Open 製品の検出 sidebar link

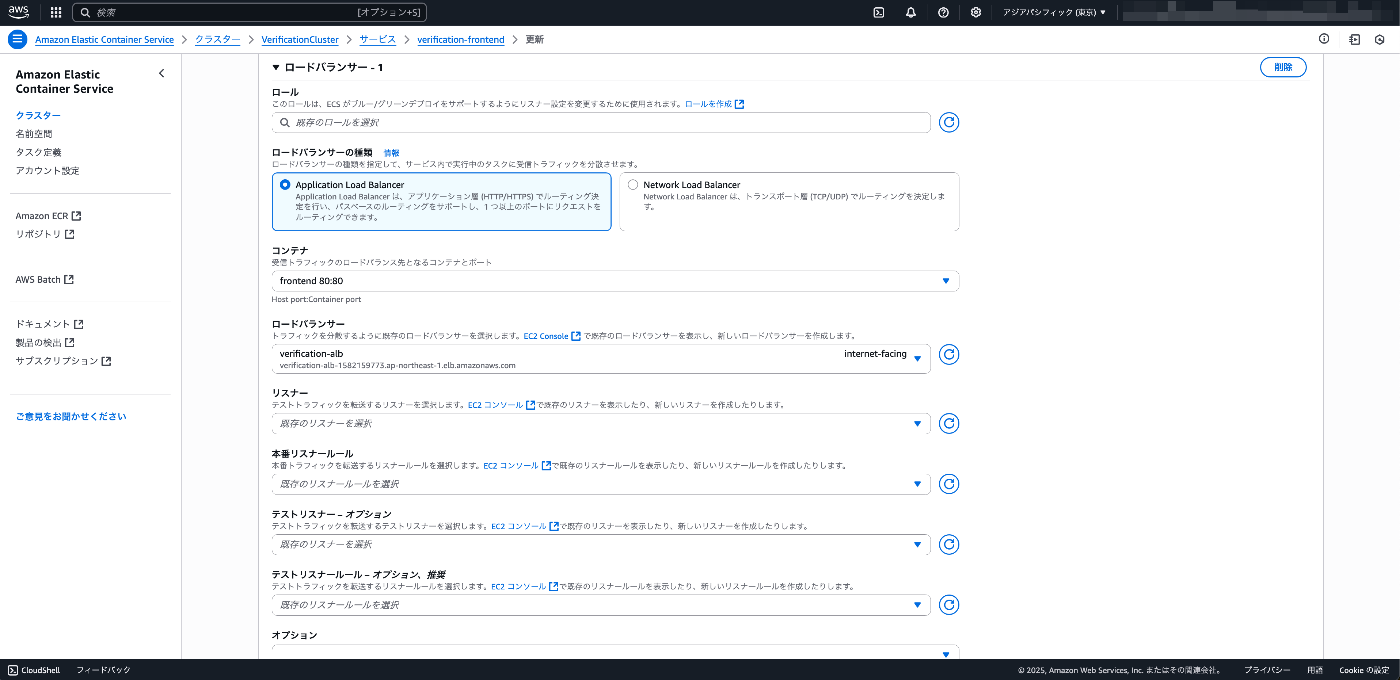[45, 342]
